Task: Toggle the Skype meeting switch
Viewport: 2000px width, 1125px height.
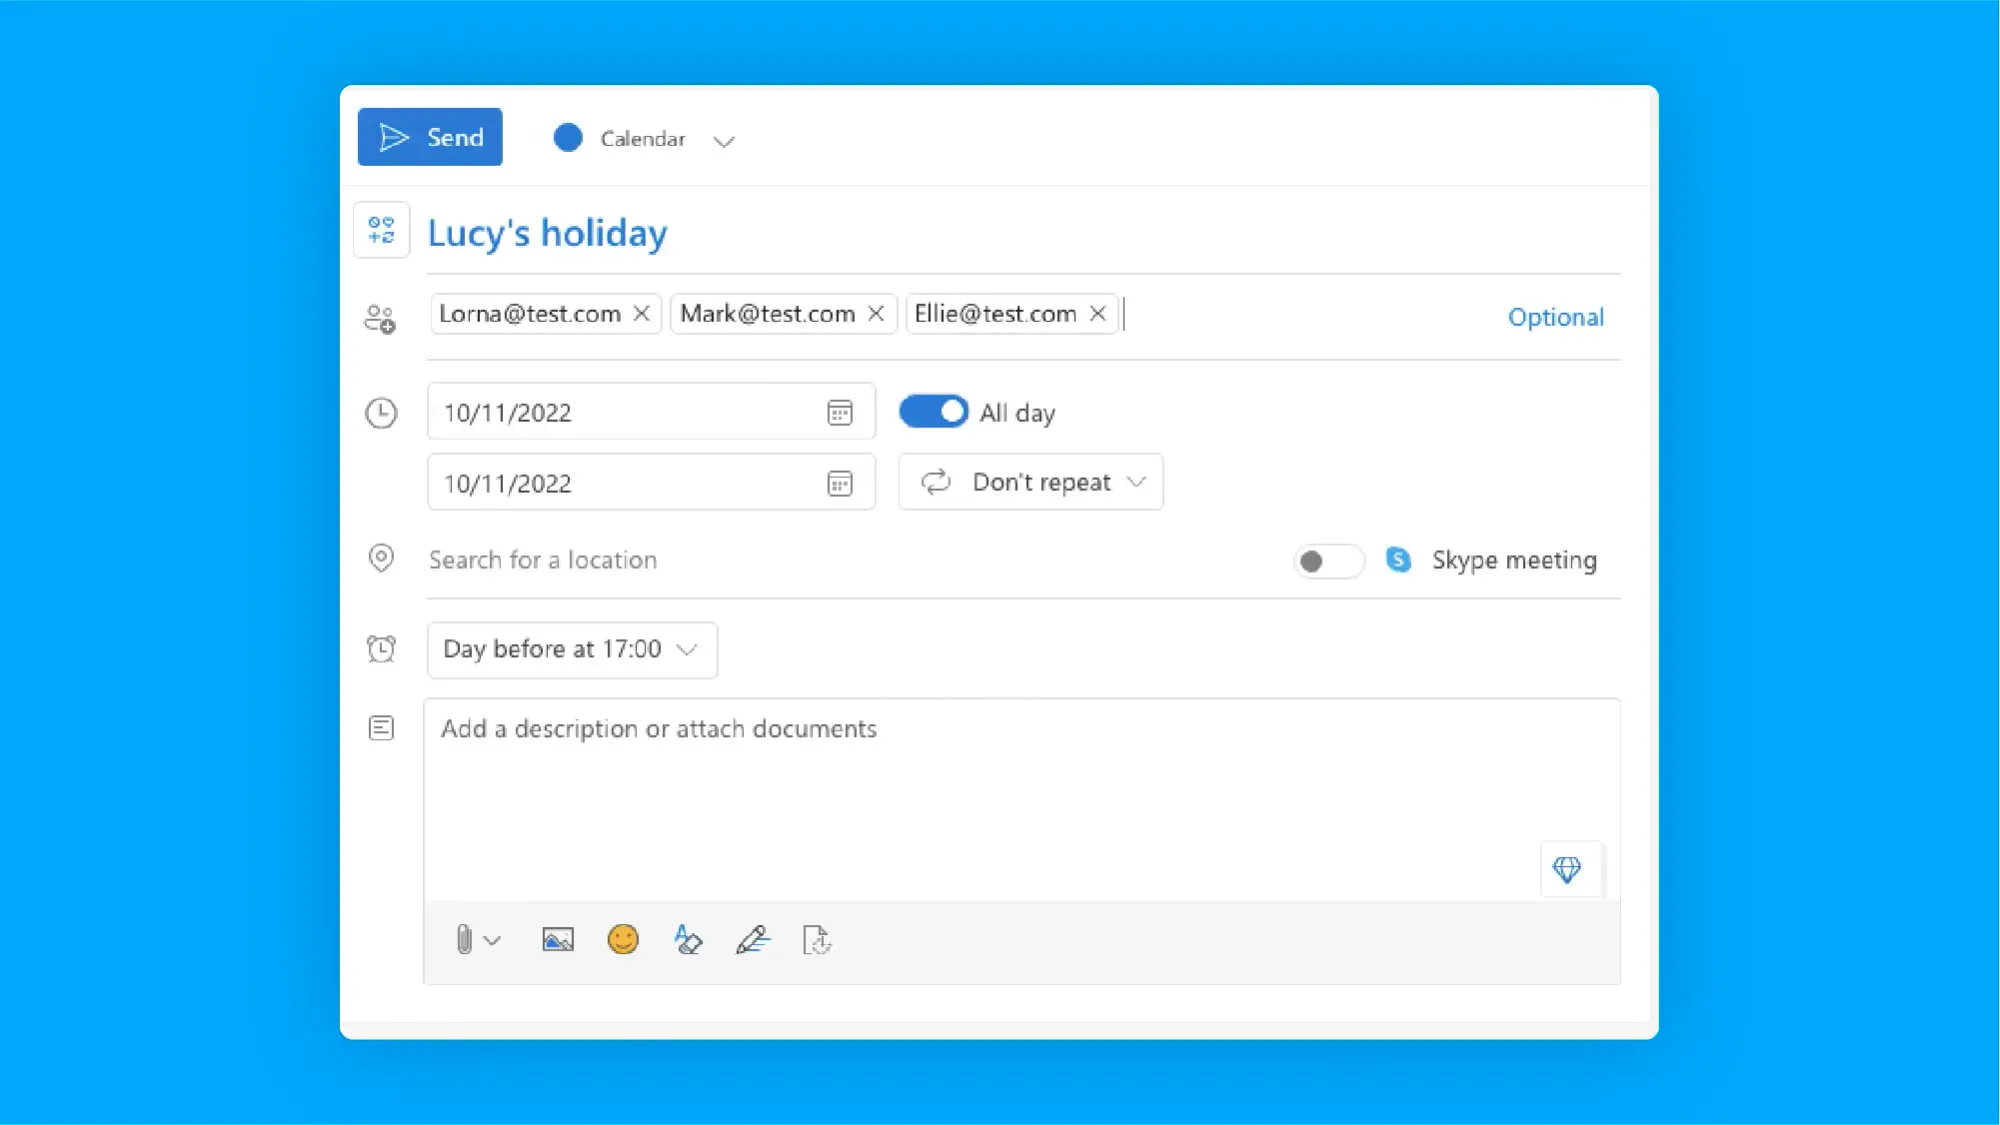Action: tap(1326, 559)
